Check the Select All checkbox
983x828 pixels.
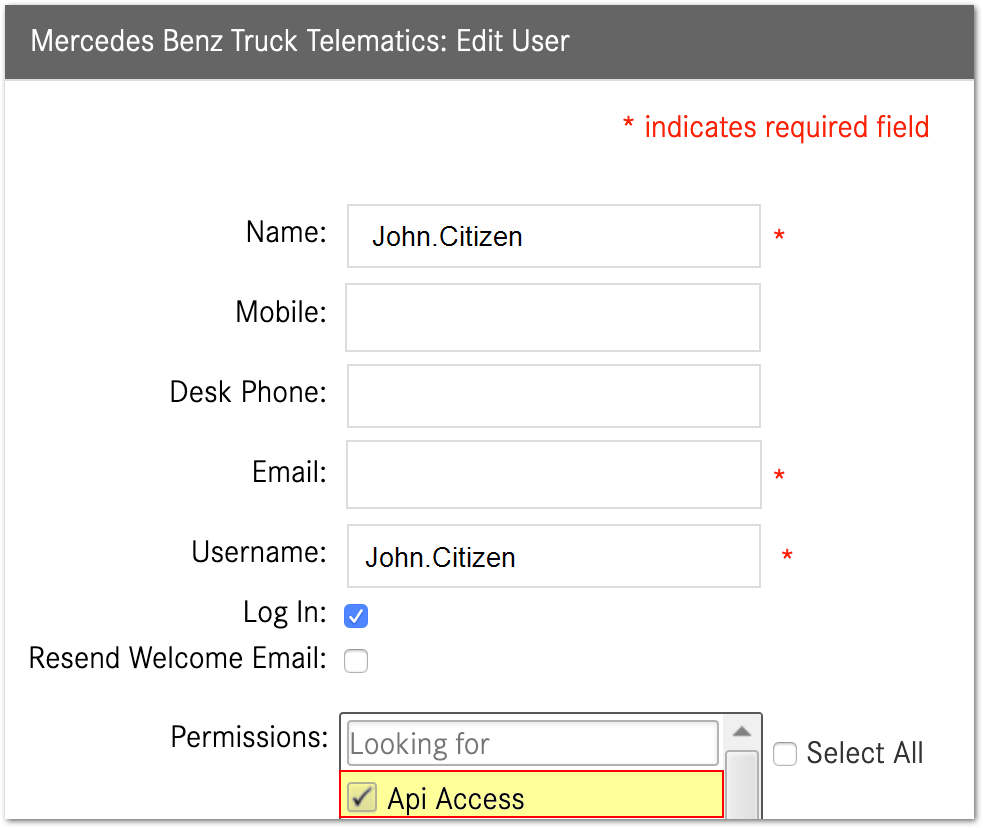(x=785, y=754)
